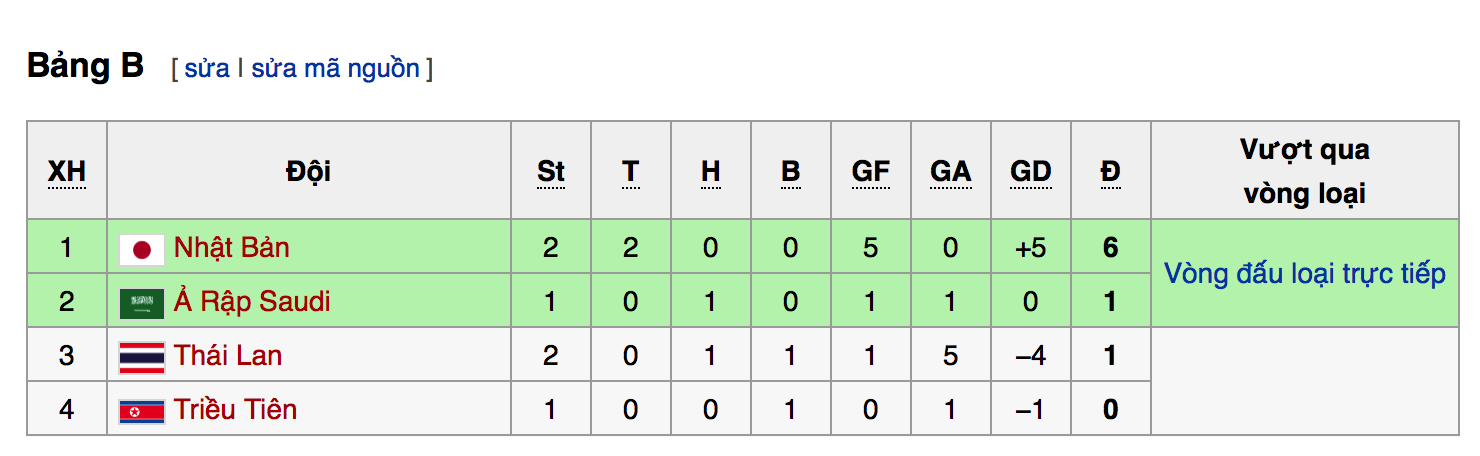
Task: Click the Japan flag icon
Action: (x=141, y=249)
